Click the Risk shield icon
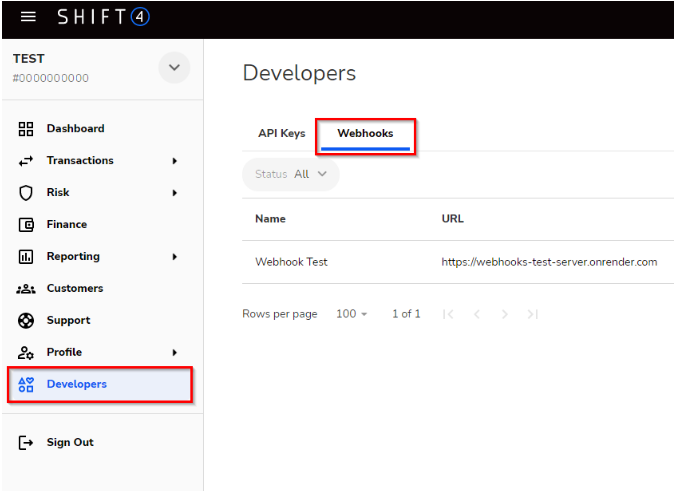The height and width of the screenshot is (491, 679). [x=27, y=193]
